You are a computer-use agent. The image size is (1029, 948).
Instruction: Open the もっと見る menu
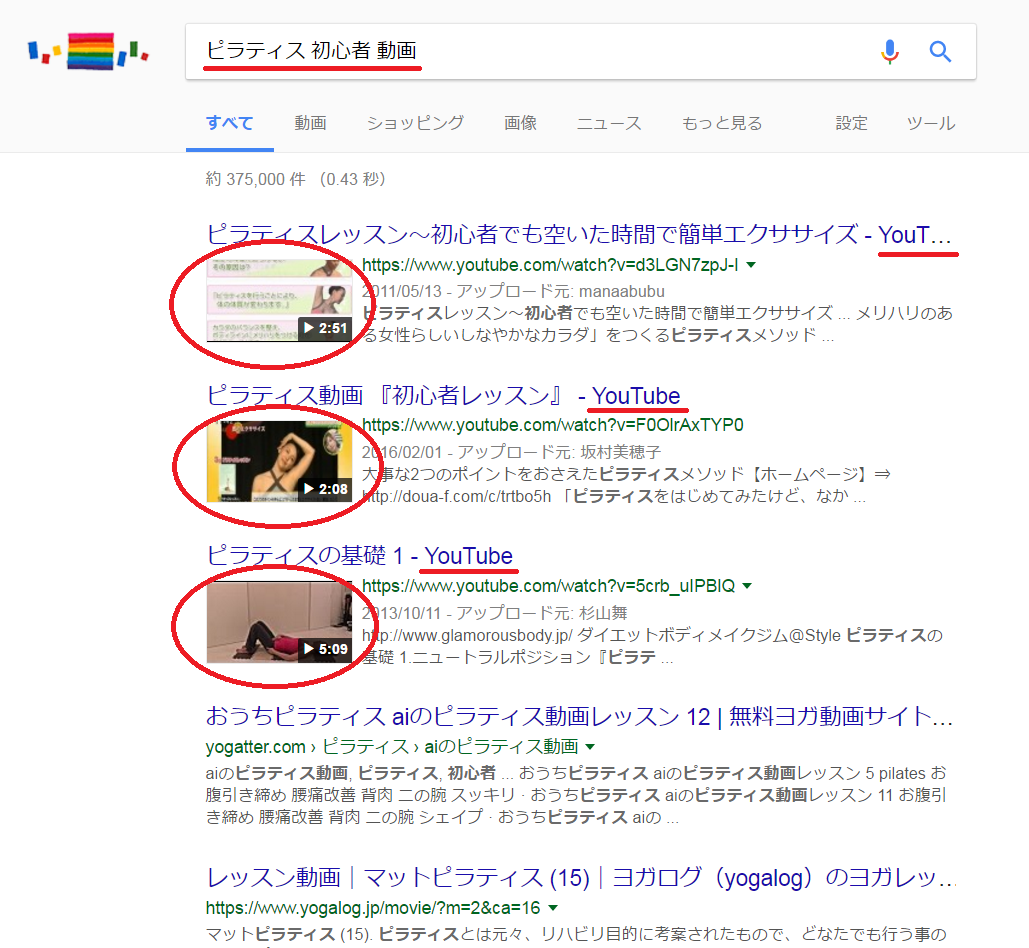click(x=722, y=123)
